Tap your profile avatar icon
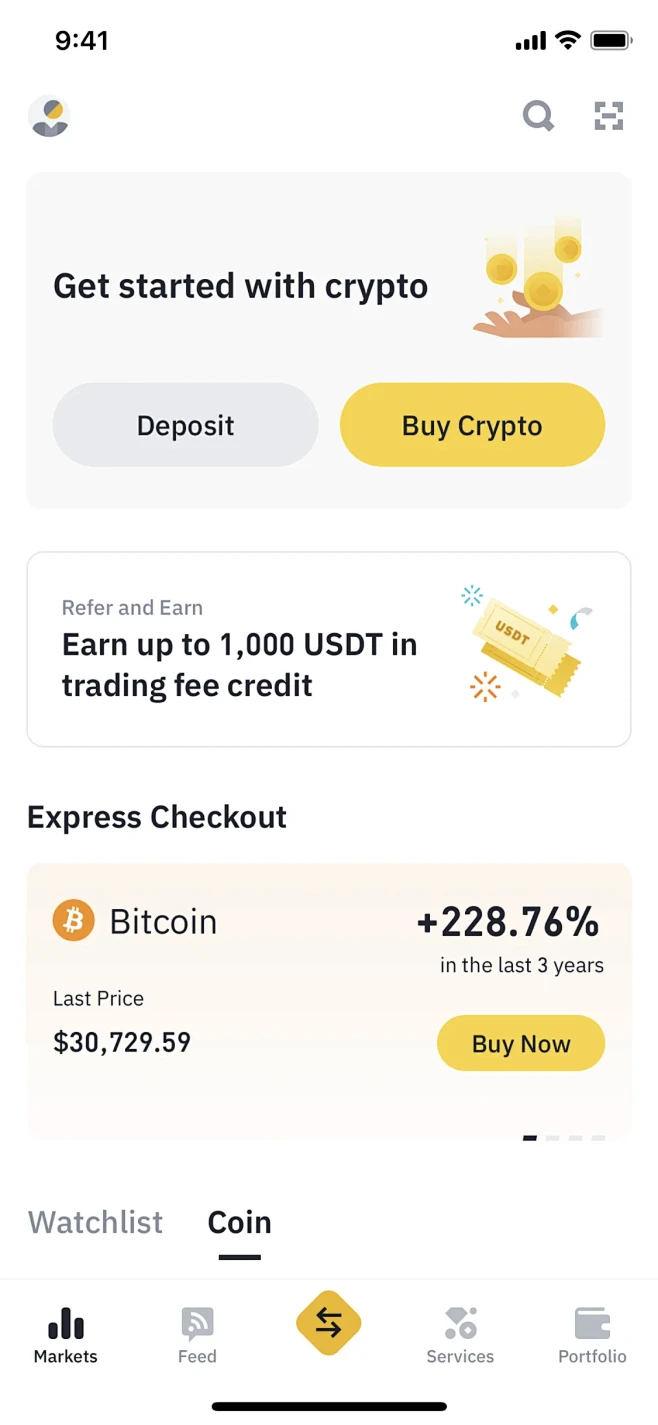Viewport: 658px width, 1425px height. [49, 116]
